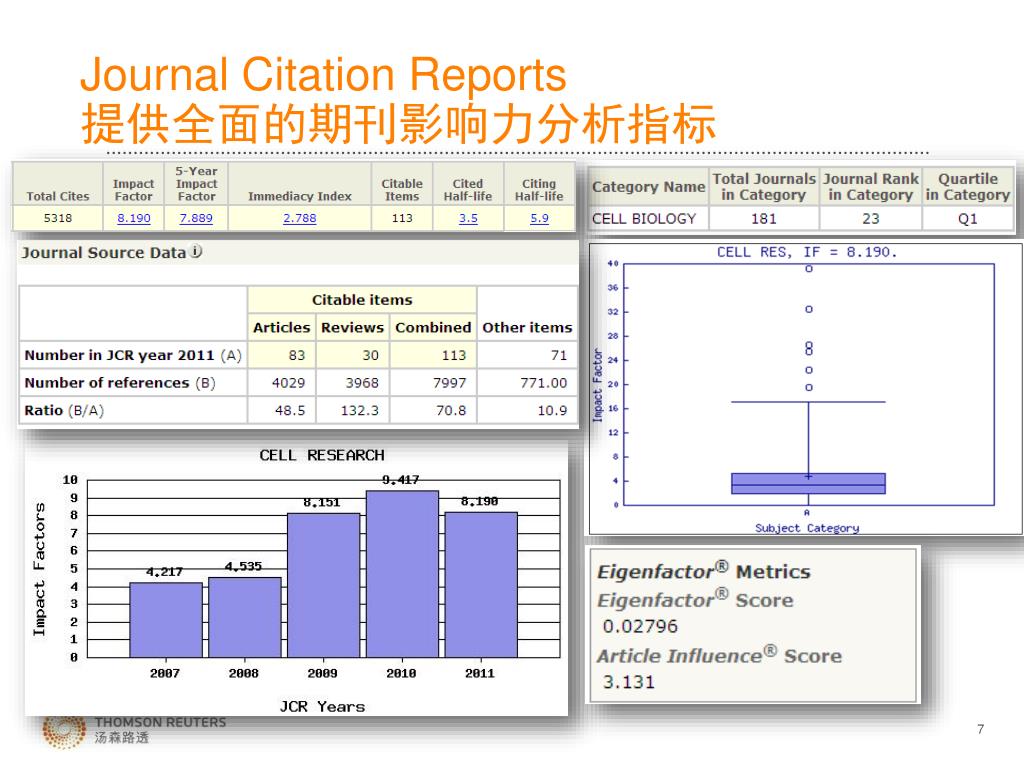This screenshot has width=1024, height=768.
Task: Click the 2011 bar labeled 8.190
Action: coord(481,584)
